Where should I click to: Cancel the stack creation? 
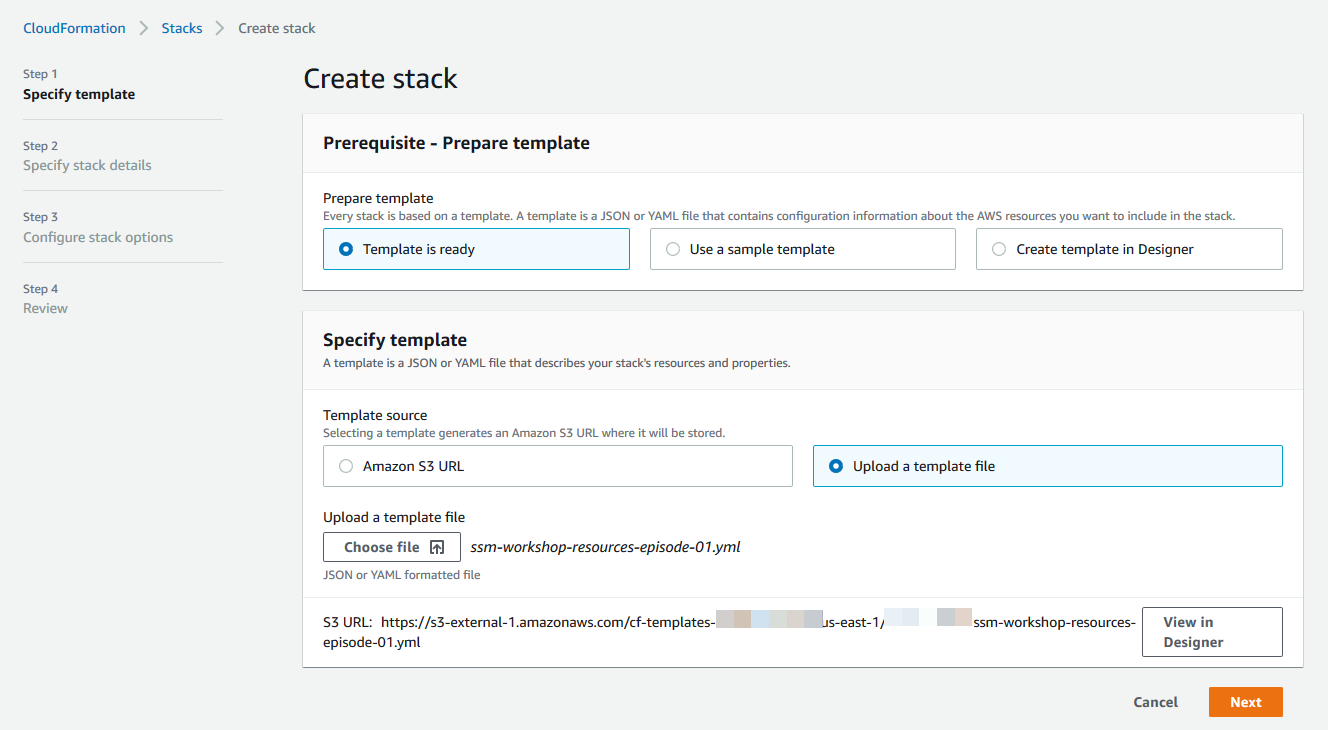pos(1156,702)
